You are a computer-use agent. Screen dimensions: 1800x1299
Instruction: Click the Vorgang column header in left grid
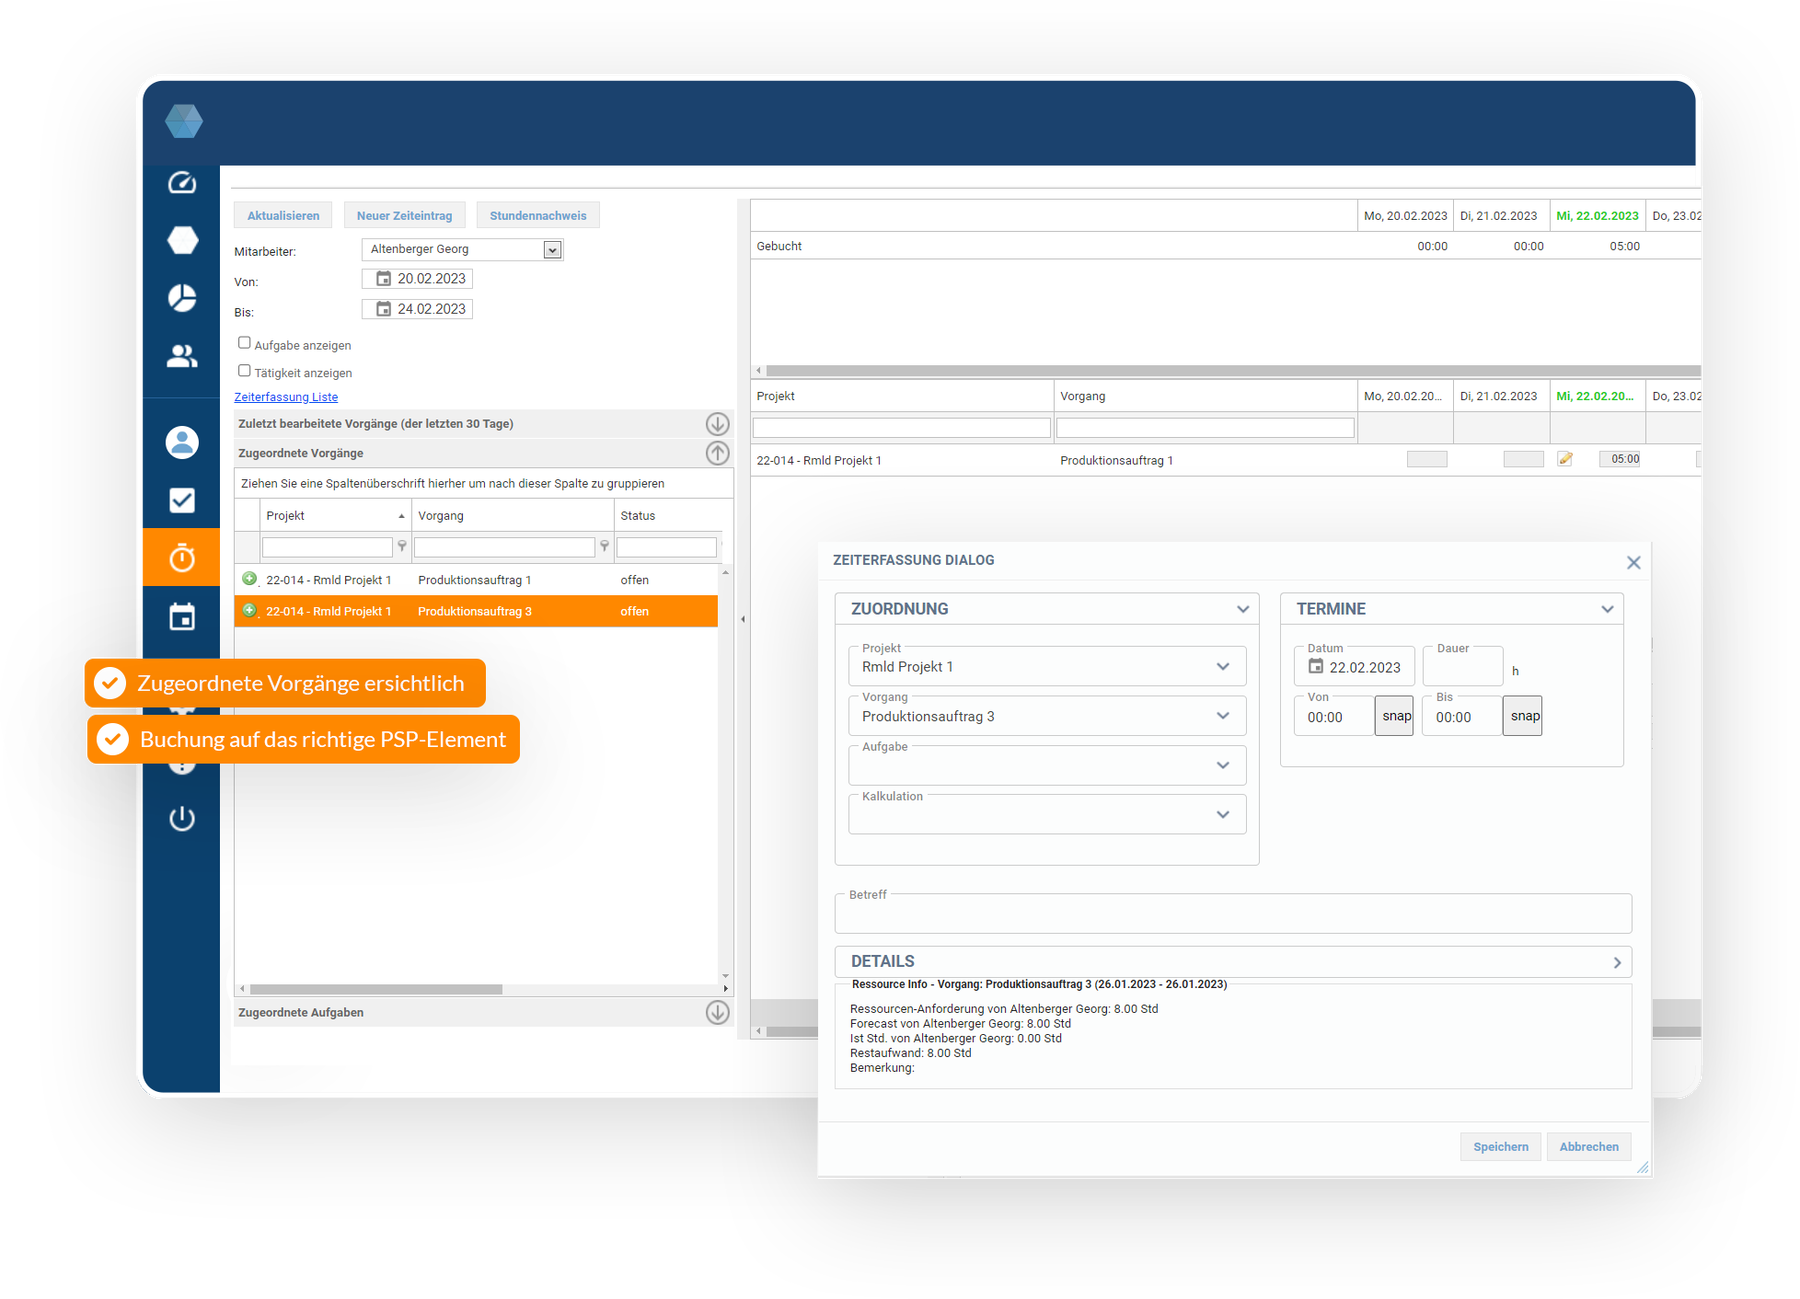512,516
